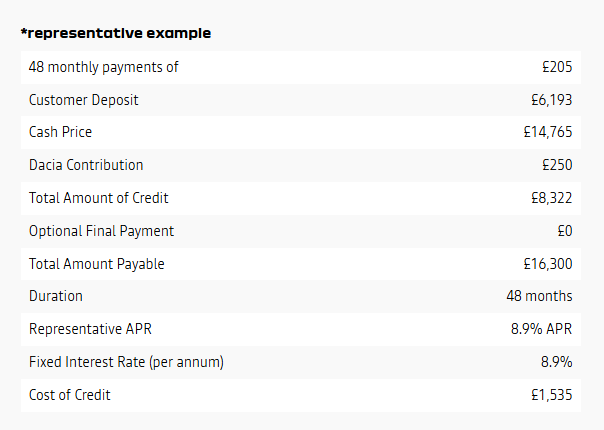Select the Fixed Interest Rate (per annum) label
Viewport: 604px width, 430px height.
point(126,362)
